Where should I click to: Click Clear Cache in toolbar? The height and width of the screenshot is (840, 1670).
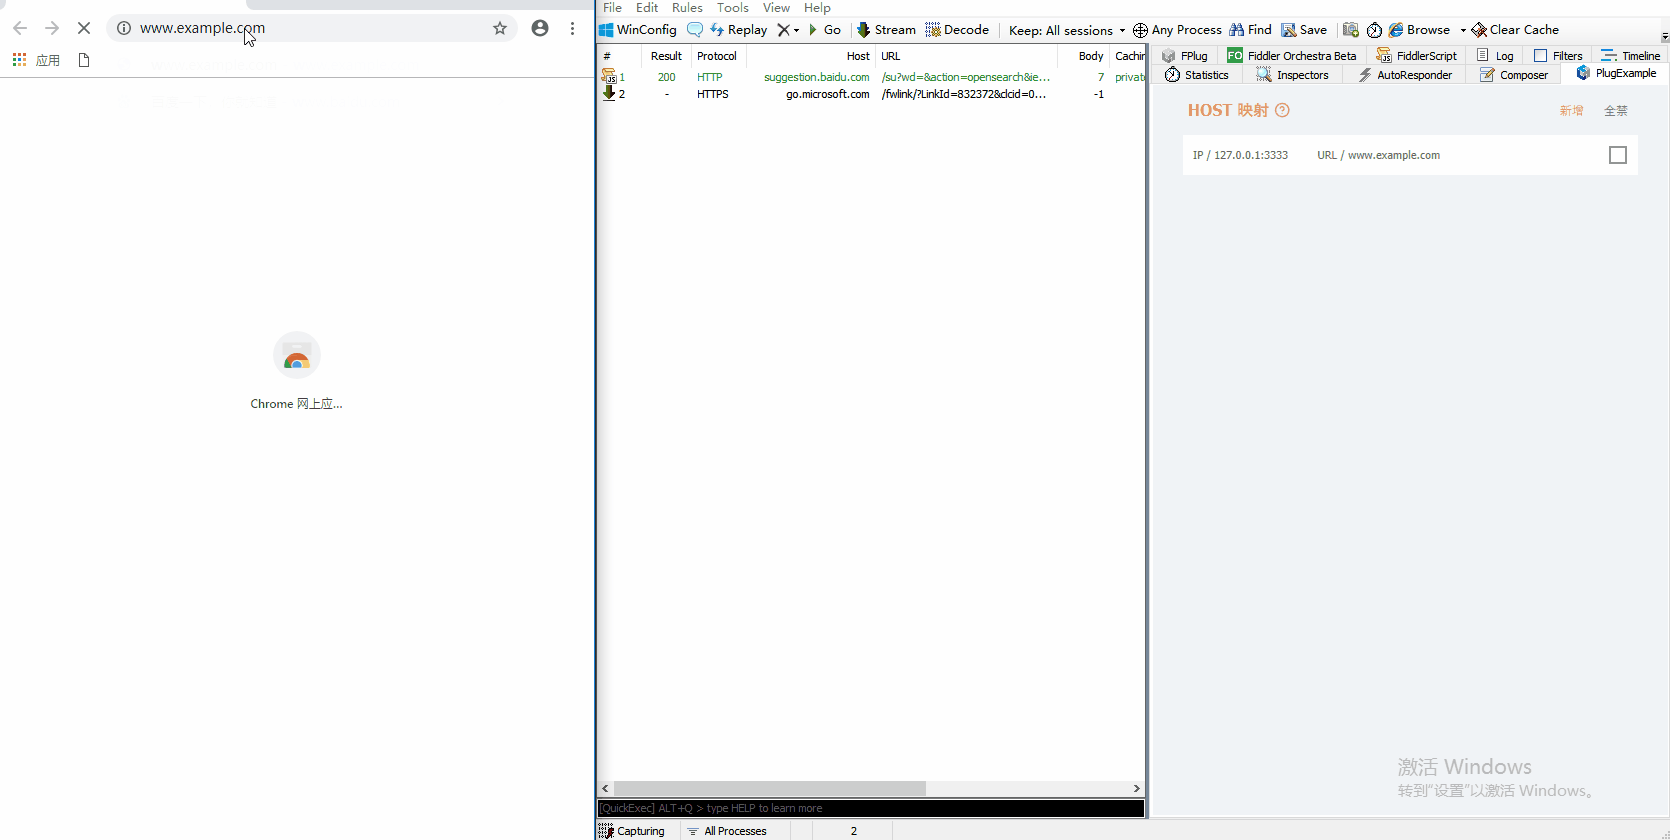pyautogui.click(x=1515, y=30)
